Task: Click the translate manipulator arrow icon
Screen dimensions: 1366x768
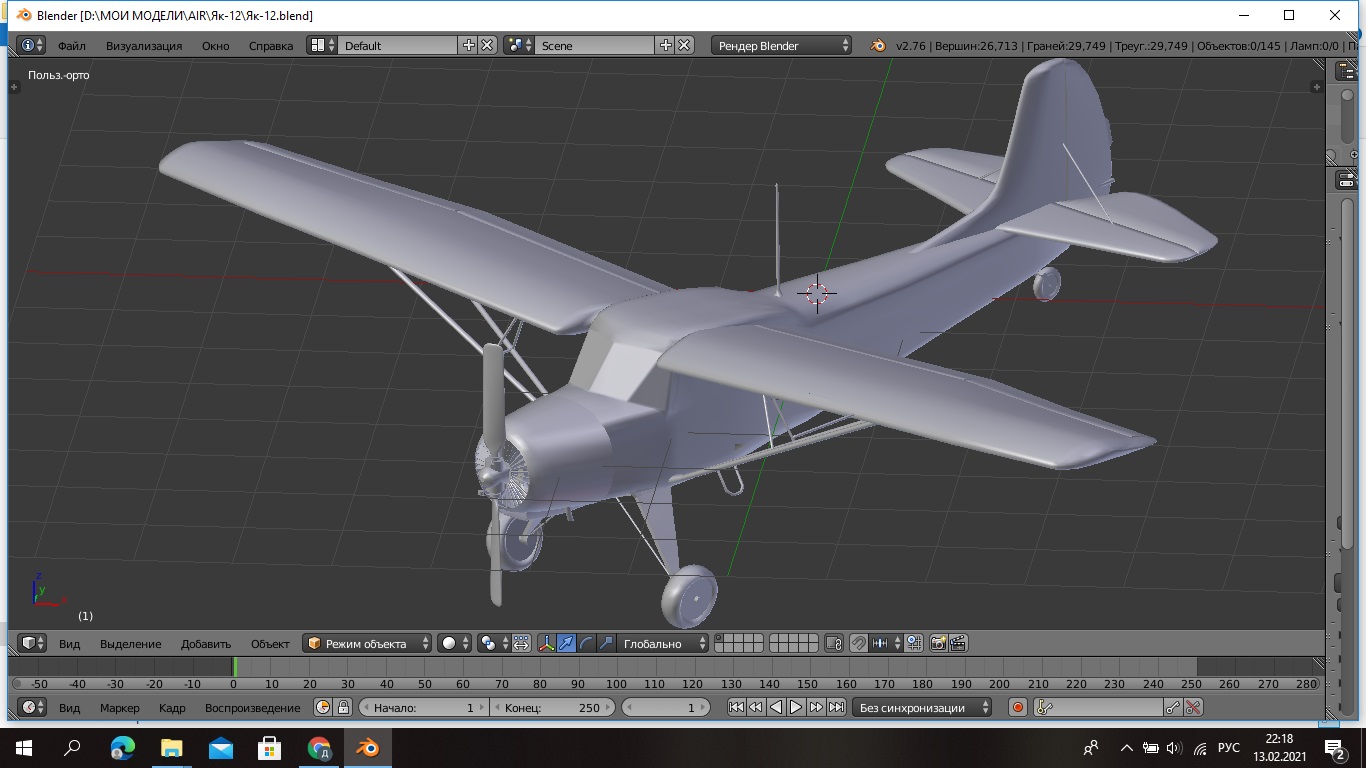Action: pyautogui.click(x=567, y=644)
